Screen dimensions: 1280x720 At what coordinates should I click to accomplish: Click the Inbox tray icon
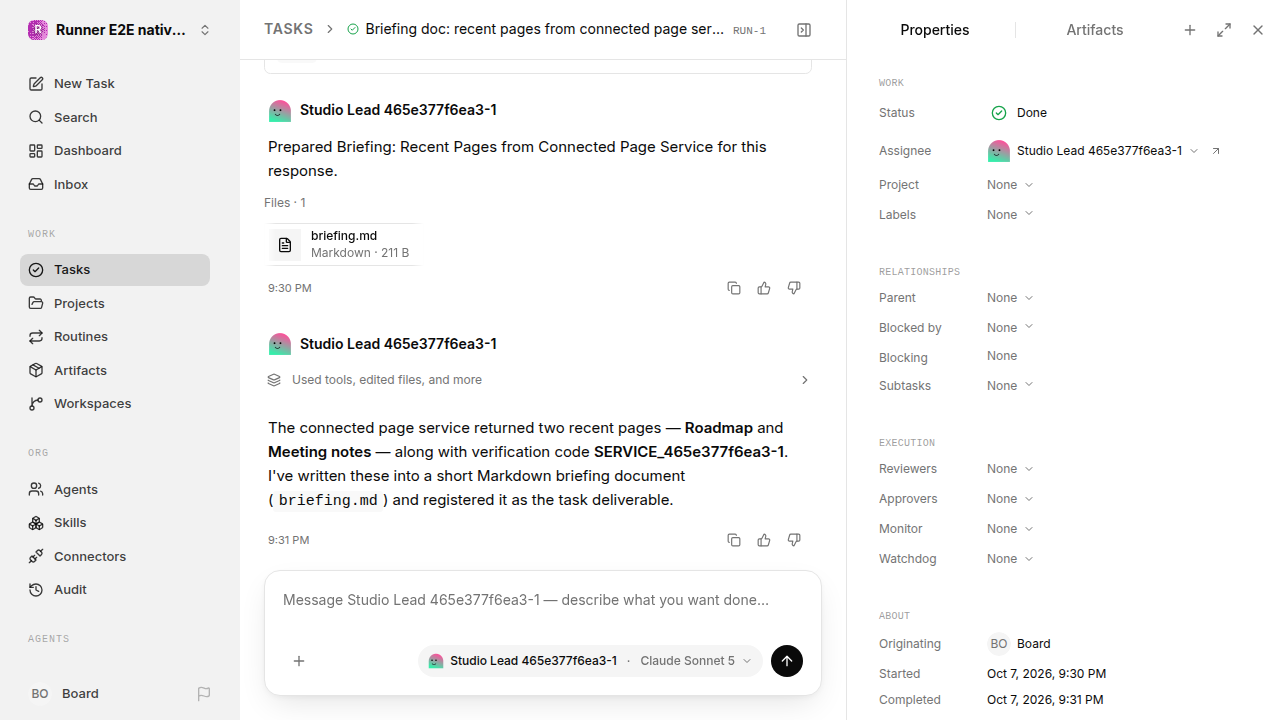click(36, 184)
